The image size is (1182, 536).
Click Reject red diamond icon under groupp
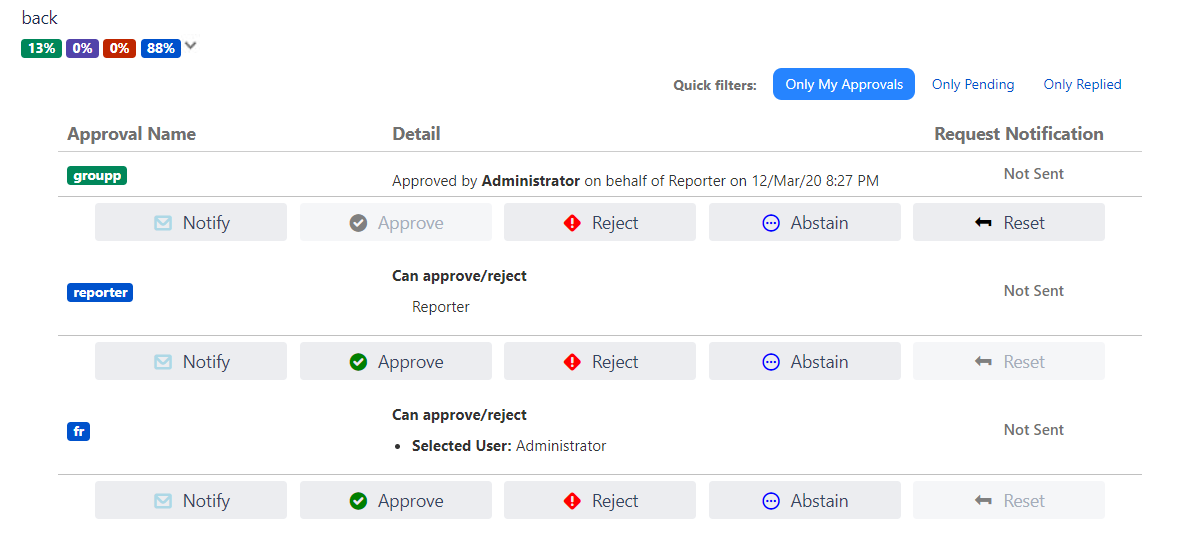[572, 223]
